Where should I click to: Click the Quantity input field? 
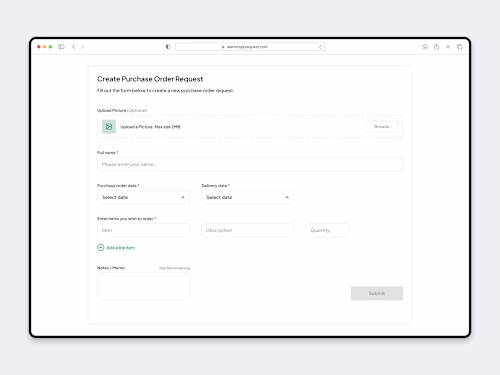tap(327, 230)
